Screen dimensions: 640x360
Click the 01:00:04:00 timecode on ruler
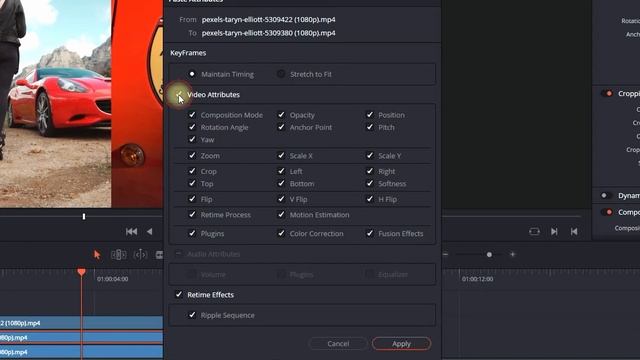(112, 279)
